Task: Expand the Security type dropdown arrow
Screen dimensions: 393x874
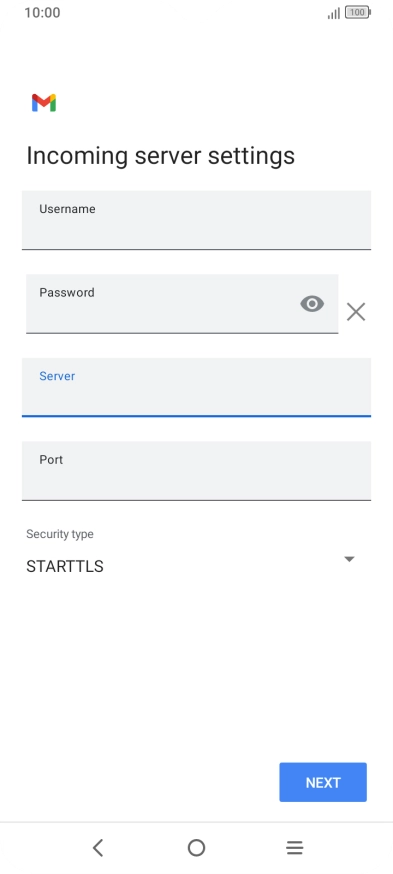Action: point(350,559)
